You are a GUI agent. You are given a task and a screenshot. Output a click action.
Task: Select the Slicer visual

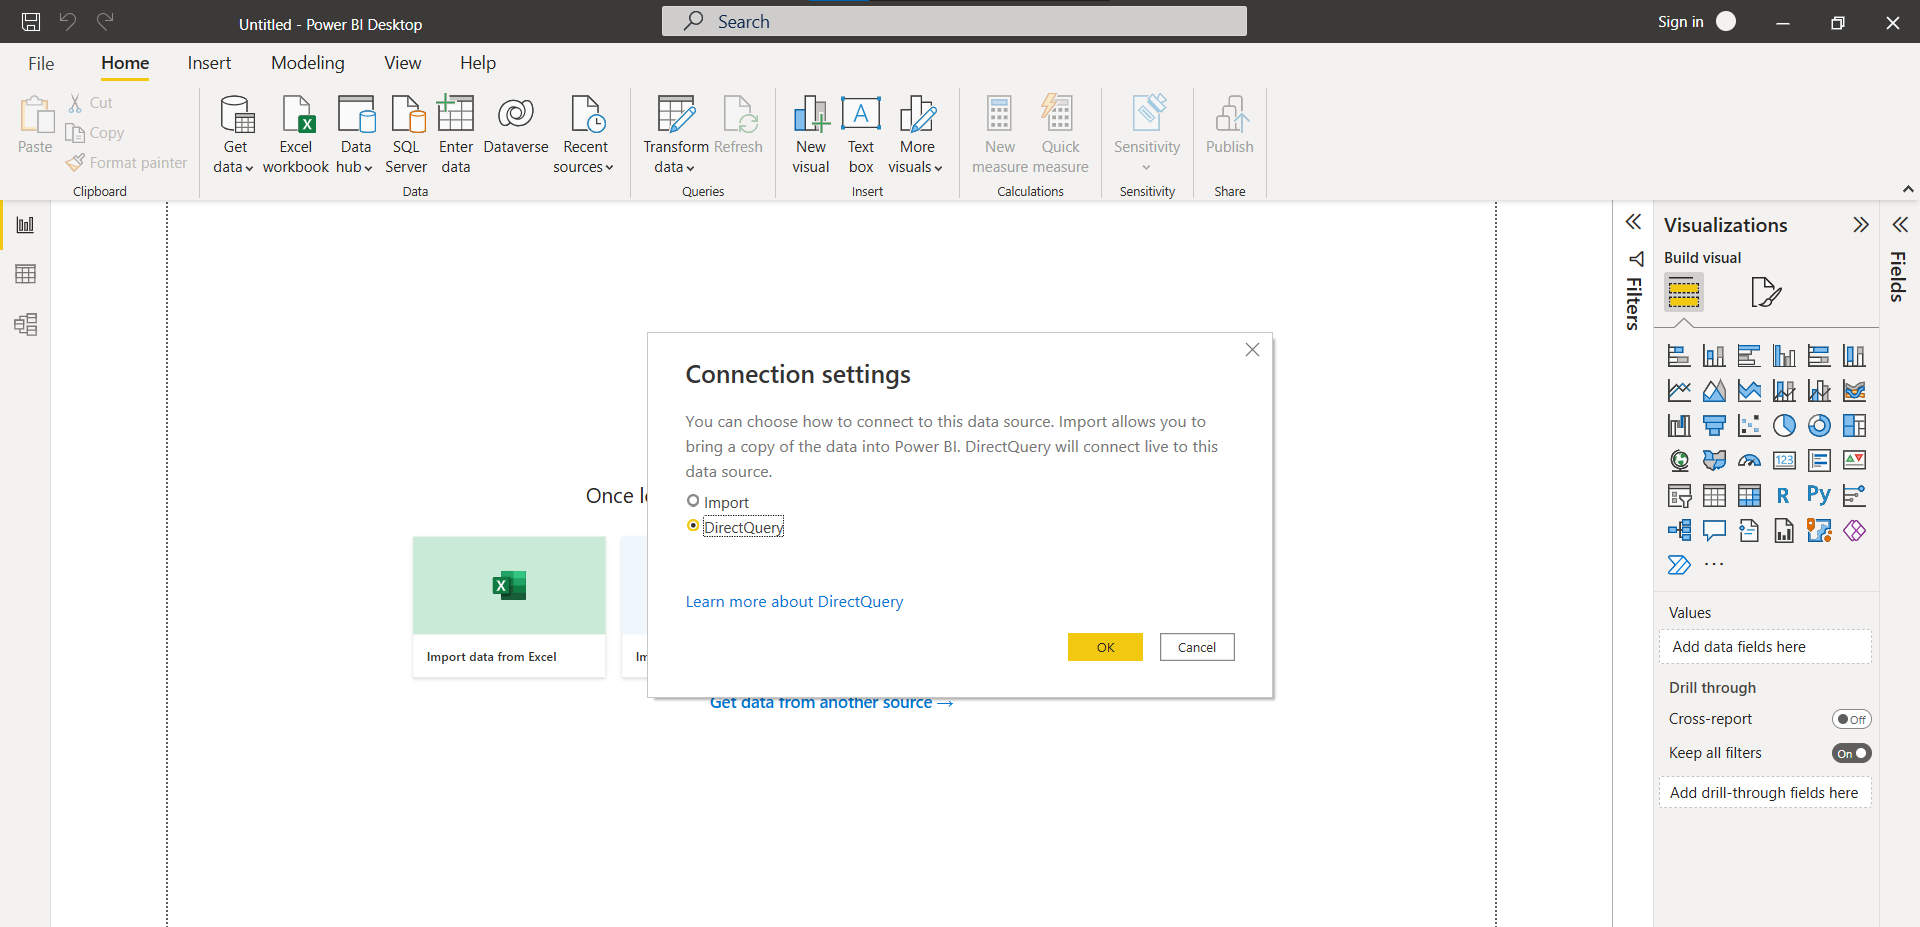(x=1679, y=496)
